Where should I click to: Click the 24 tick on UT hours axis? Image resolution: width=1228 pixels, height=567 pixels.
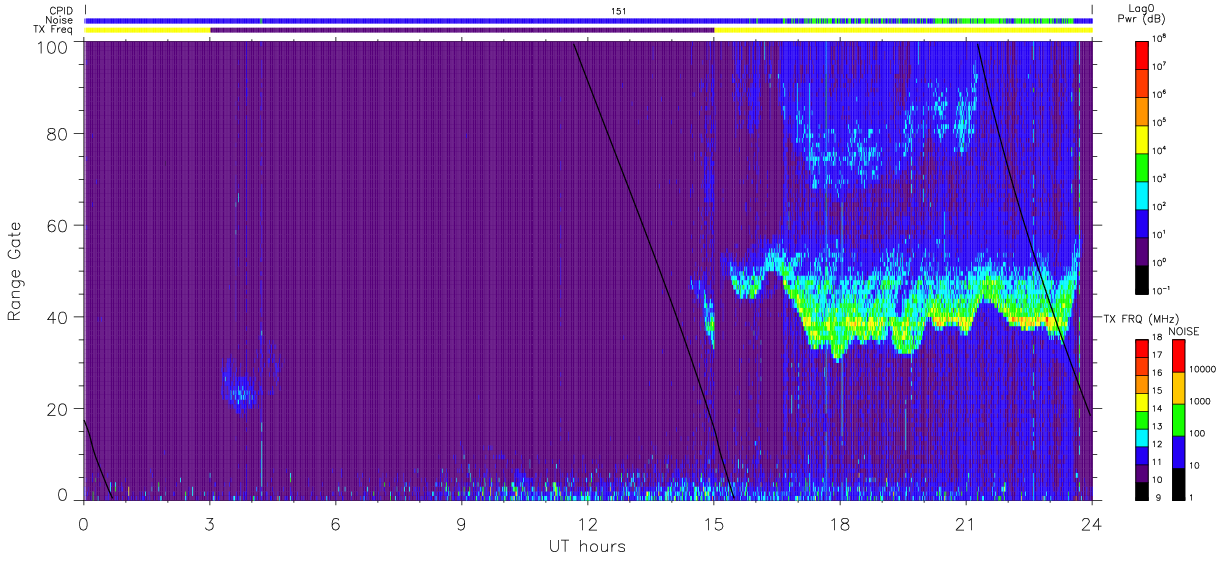(1091, 523)
